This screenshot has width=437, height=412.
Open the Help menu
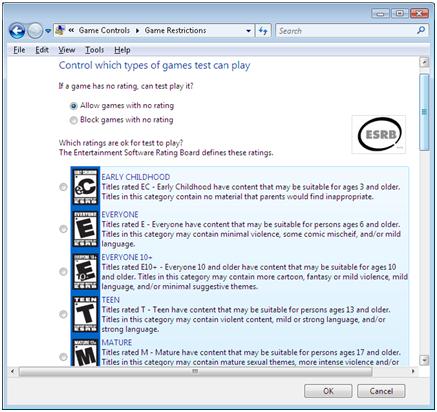122,50
